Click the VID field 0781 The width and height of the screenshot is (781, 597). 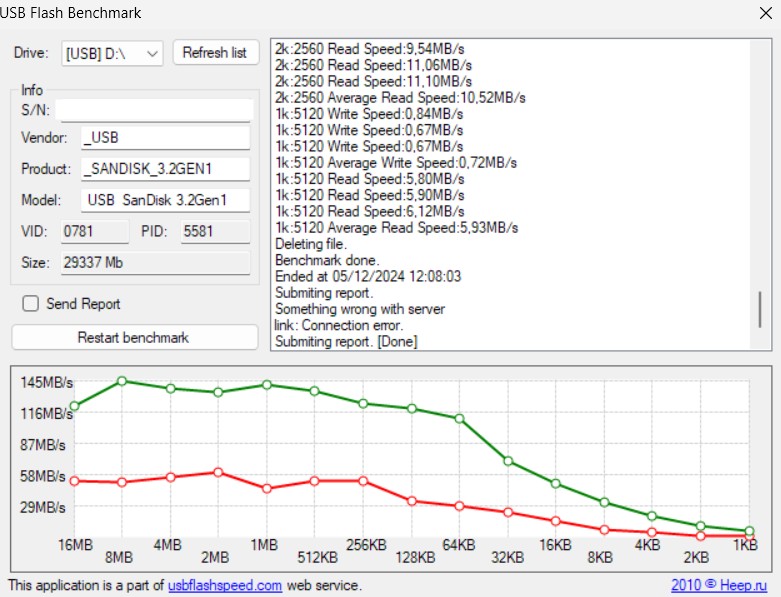pos(95,232)
